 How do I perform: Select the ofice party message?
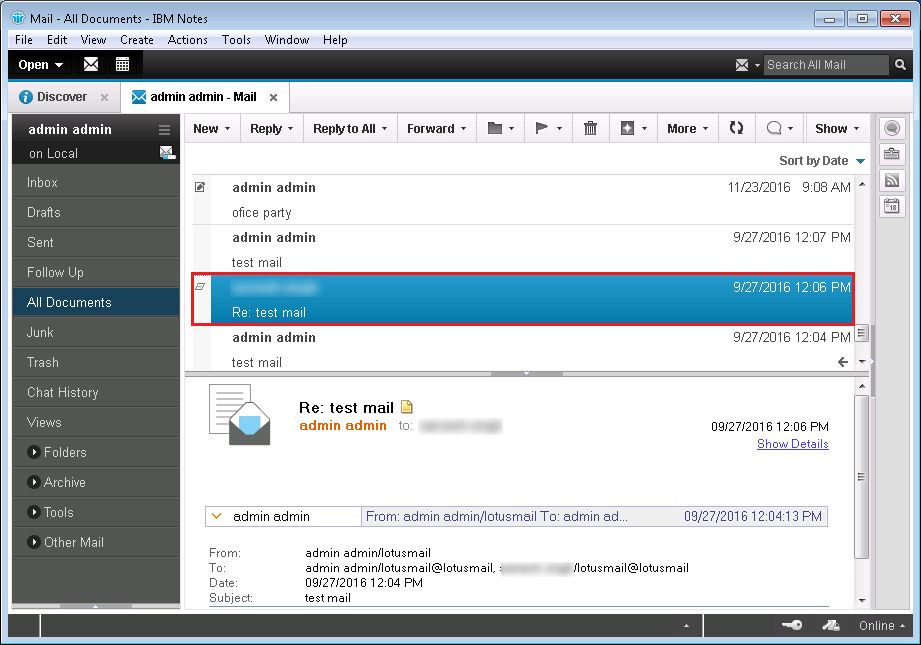click(x=523, y=200)
